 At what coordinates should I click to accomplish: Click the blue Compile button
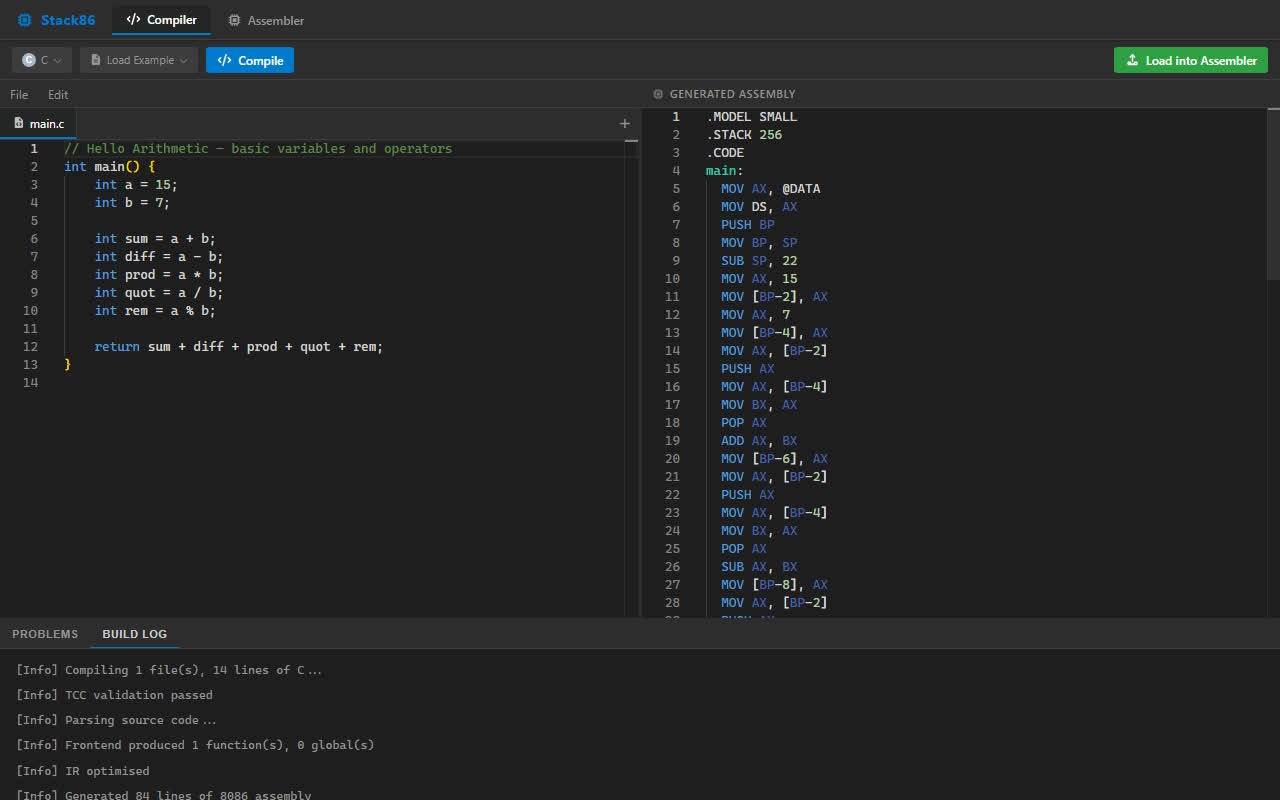coord(250,60)
